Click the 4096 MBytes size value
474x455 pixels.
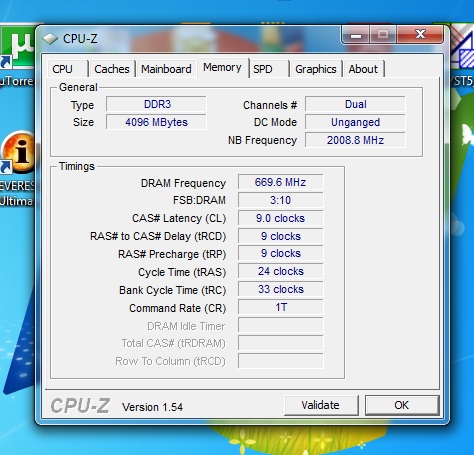[156, 122]
